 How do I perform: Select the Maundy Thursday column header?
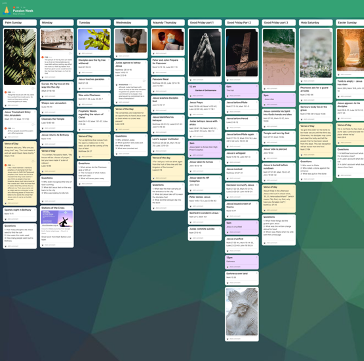pyautogui.click(x=168, y=23)
